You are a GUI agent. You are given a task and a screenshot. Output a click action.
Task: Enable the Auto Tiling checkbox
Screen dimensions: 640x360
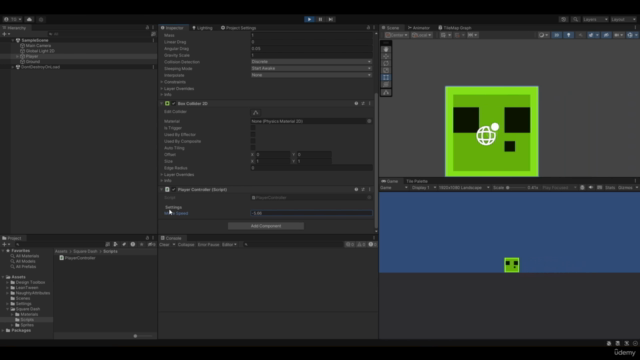253,148
